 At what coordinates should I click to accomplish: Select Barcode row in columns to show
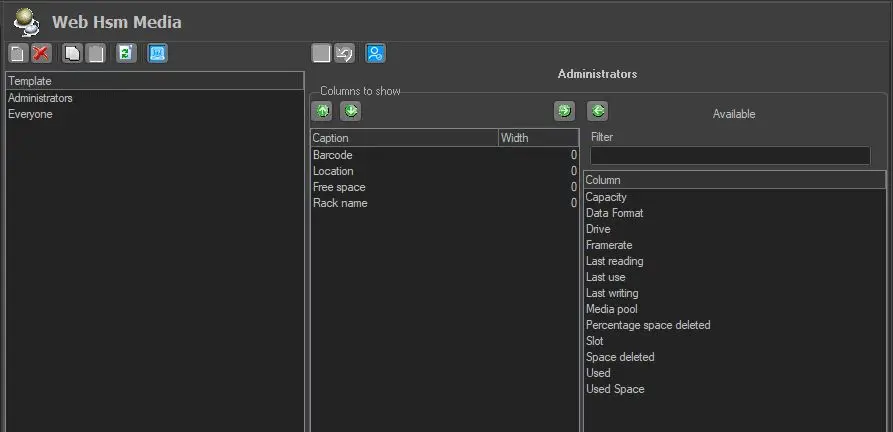(x=333, y=155)
